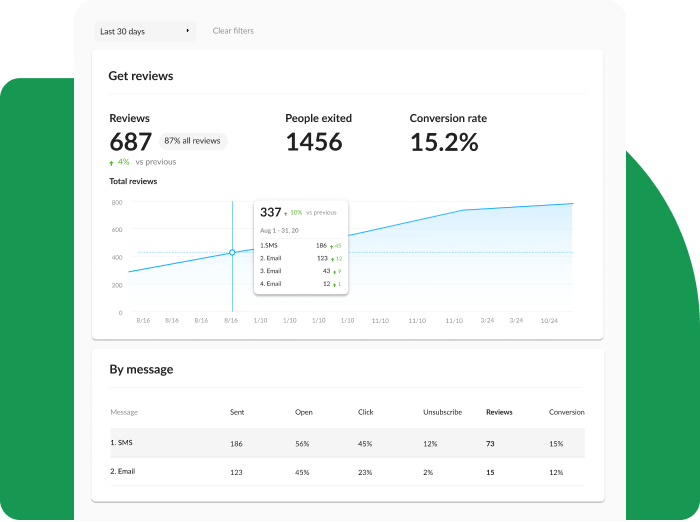Click the up arrow in tooltip SMS row
Viewport: 700px width, 522px height.
pos(333,245)
